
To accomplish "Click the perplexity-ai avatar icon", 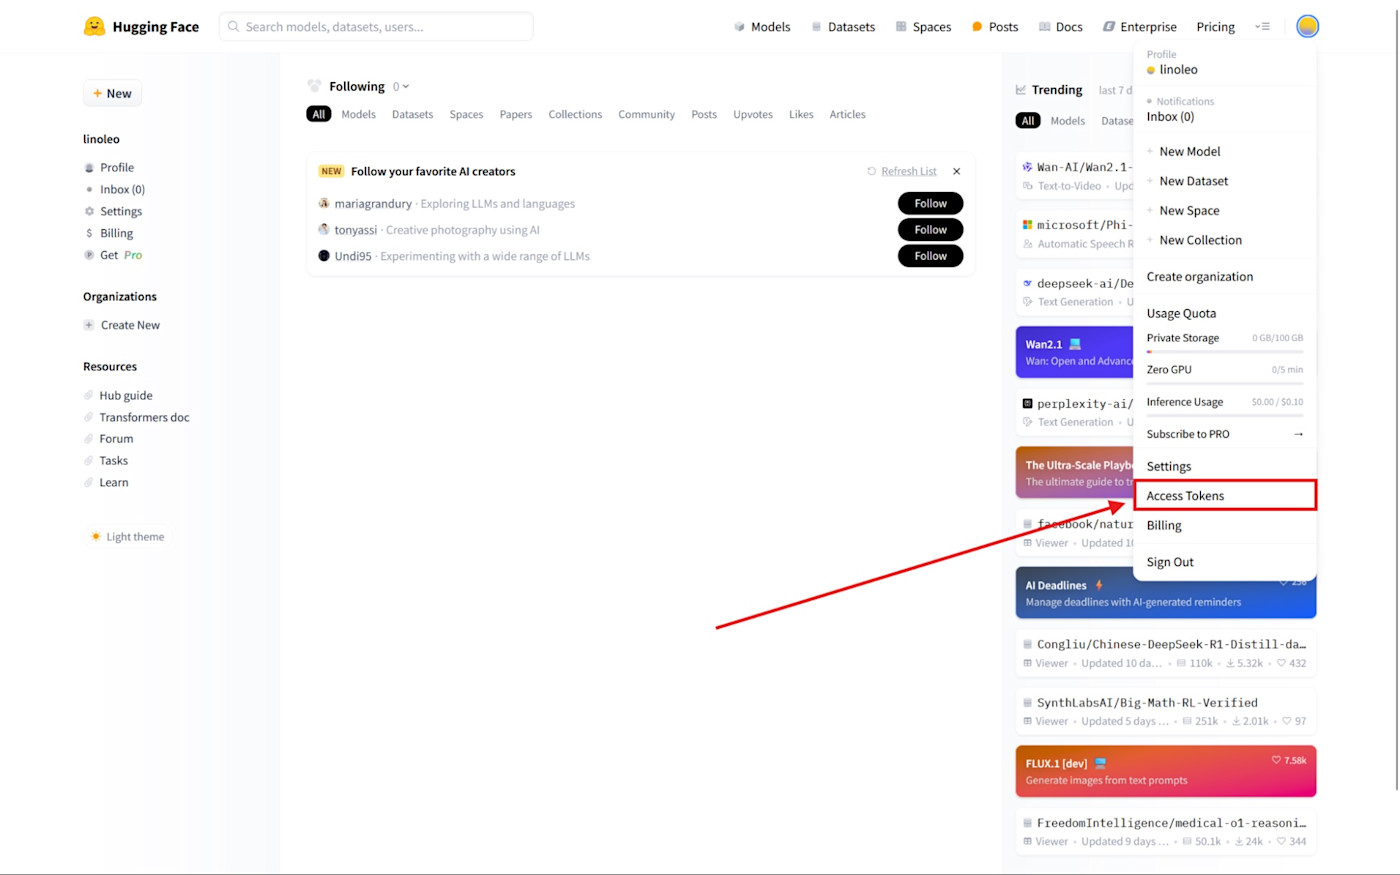I will [1027, 404].
